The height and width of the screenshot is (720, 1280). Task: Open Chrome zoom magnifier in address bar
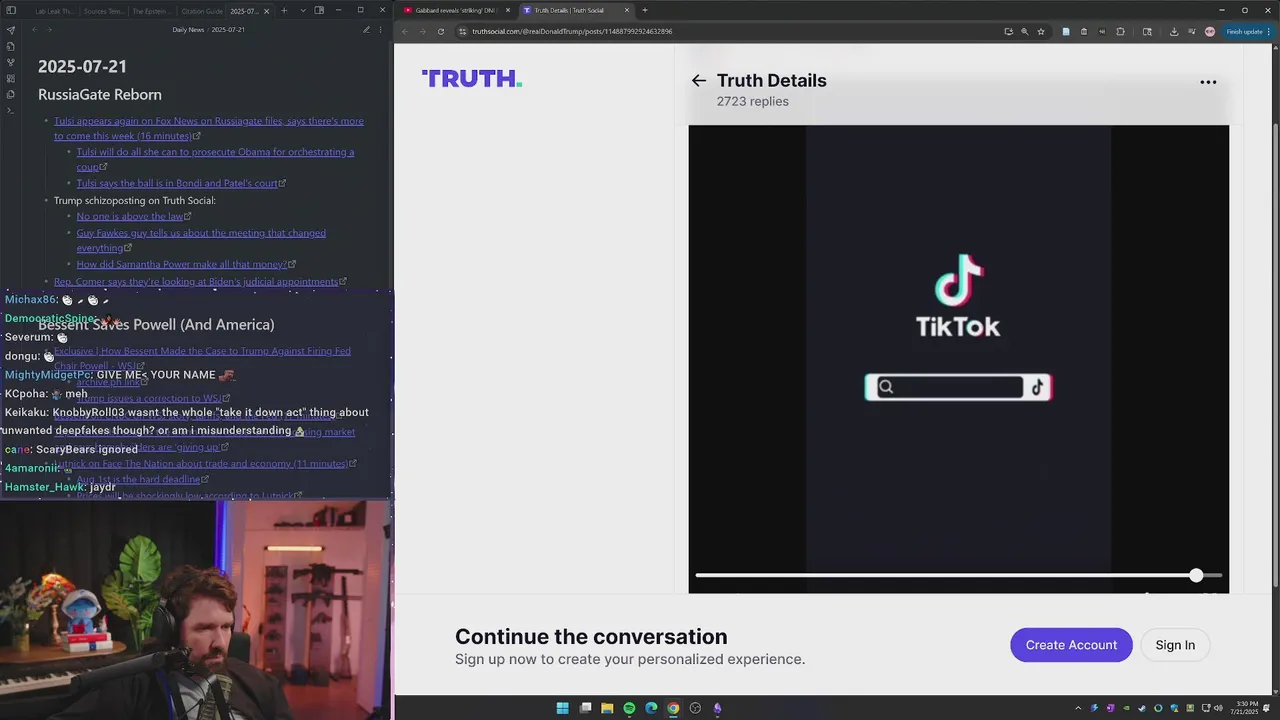[x=1024, y=31]
